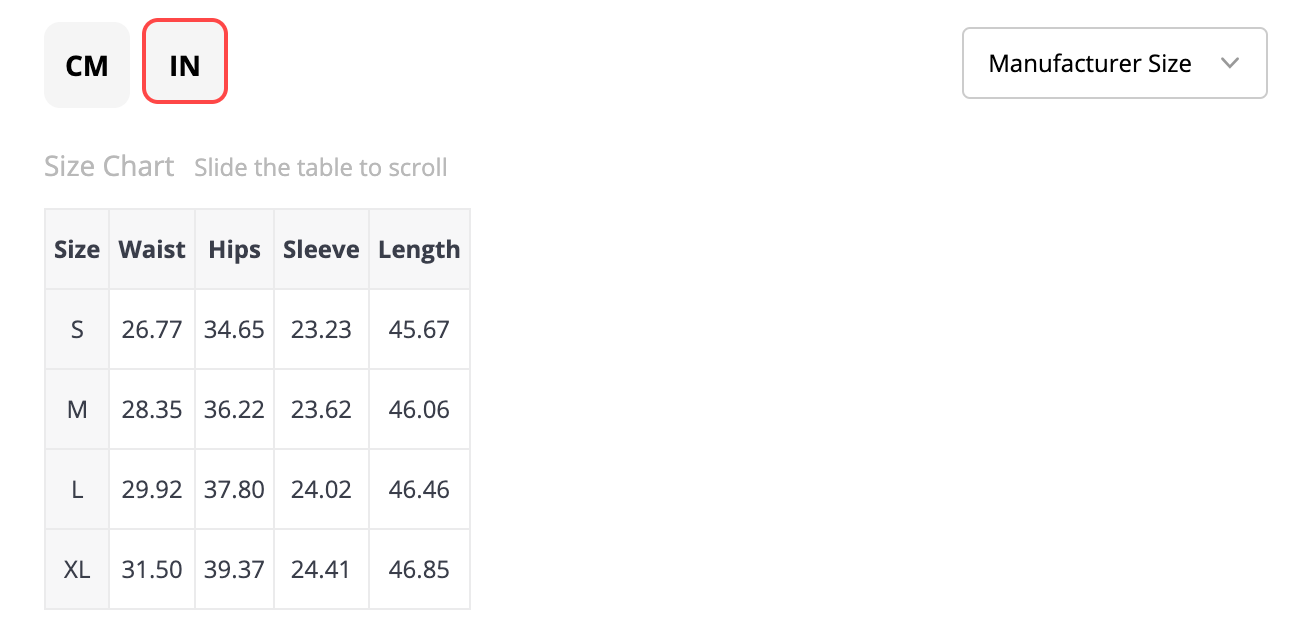Click the Hips column header
Screen dimensions: 1308x642
pos(234,250)
